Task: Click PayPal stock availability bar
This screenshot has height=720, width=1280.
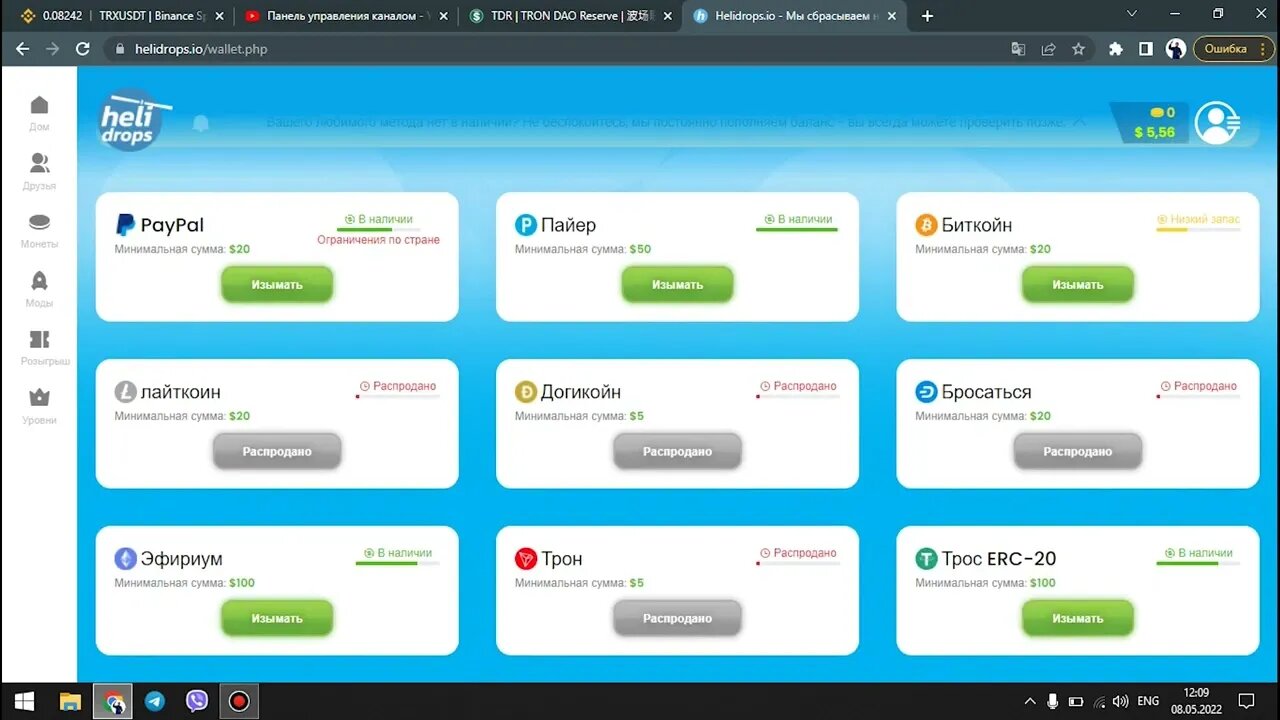Action: [x=378, y=230]
